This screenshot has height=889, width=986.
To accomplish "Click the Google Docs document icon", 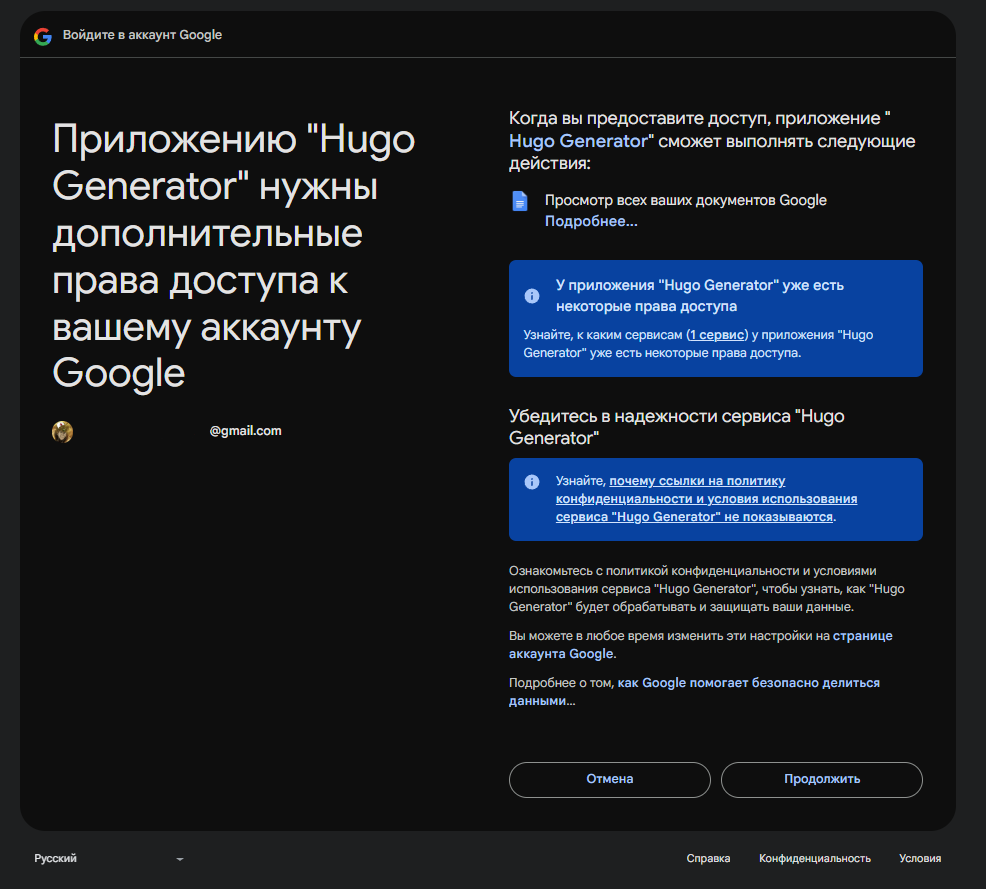I will click(520, 200).
